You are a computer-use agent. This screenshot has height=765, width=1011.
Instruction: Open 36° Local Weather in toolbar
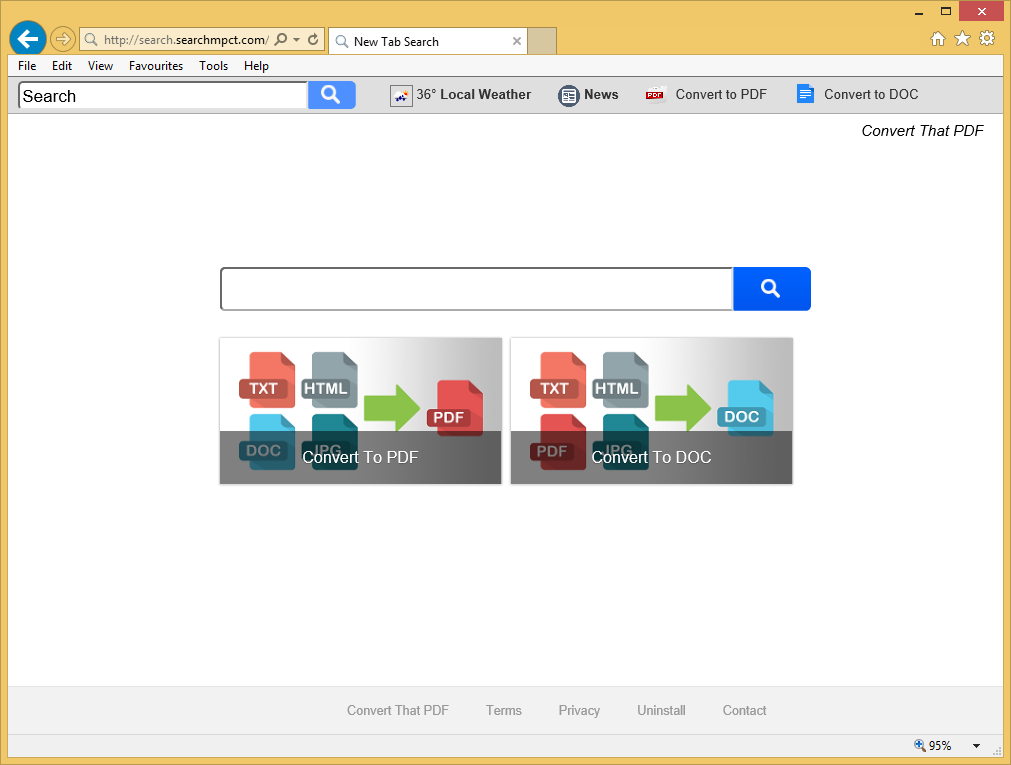461,95
